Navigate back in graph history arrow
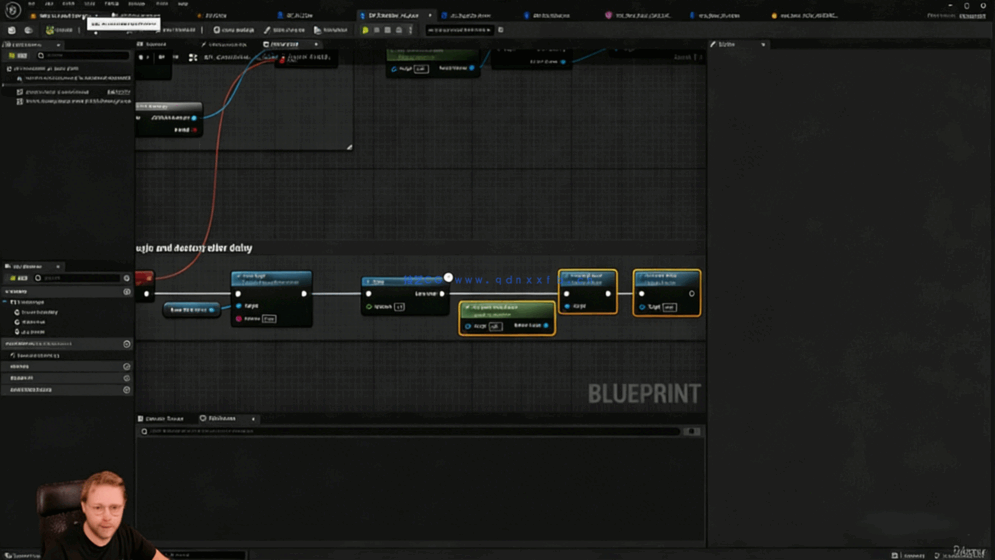The height and width of the screenshot is (560, 995). 161,57
